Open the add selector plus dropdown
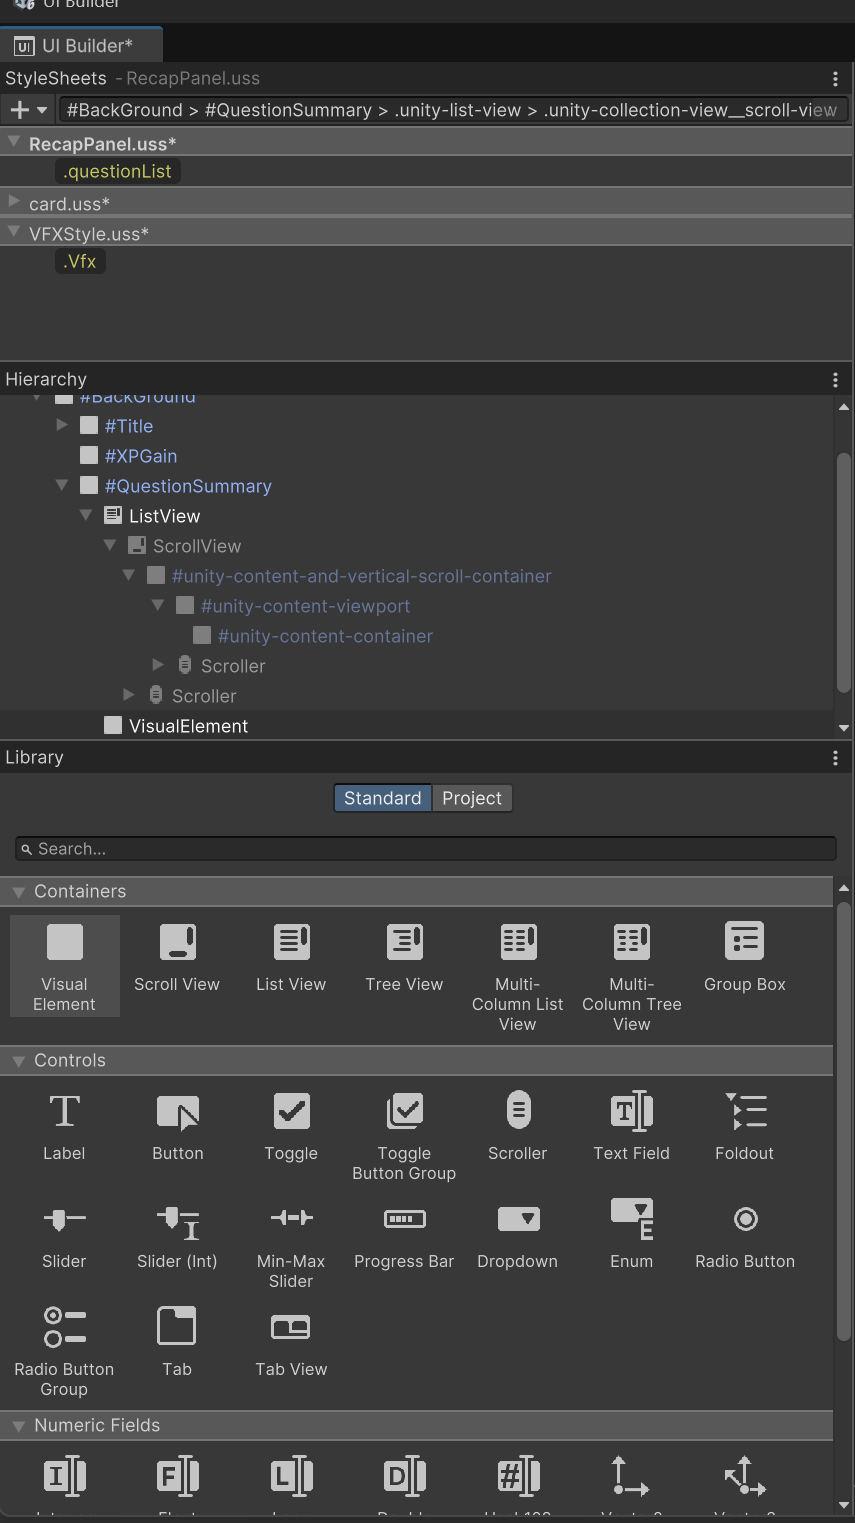 tap(28, 110)
